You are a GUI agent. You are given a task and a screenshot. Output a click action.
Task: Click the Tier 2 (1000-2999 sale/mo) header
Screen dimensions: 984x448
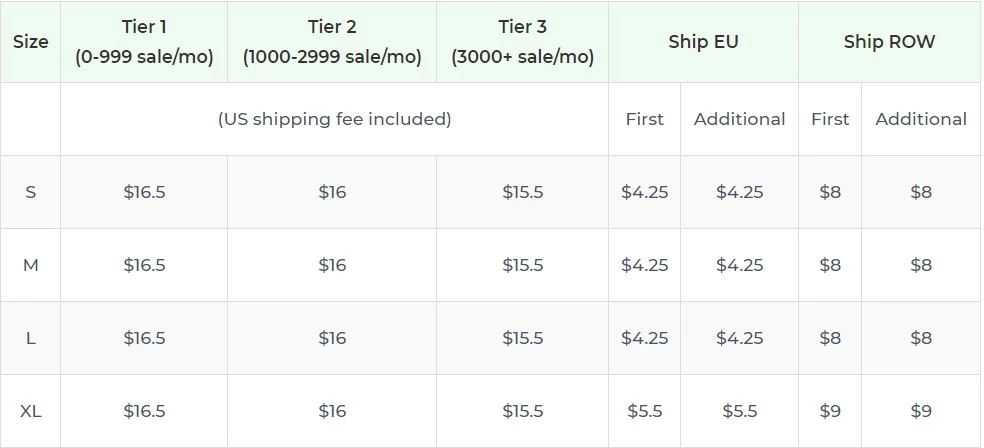(x=332, y=42)
